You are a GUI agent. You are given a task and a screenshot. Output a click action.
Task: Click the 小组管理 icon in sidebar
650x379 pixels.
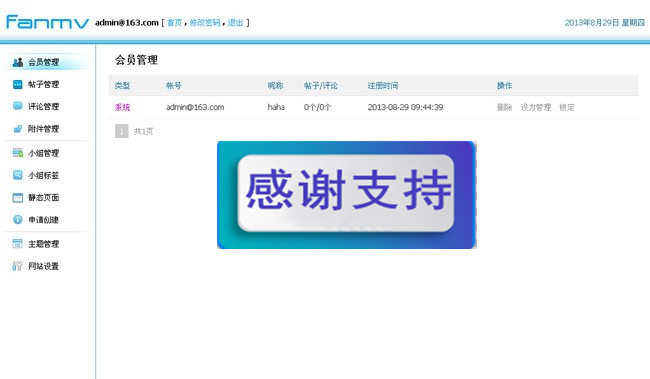17,153
